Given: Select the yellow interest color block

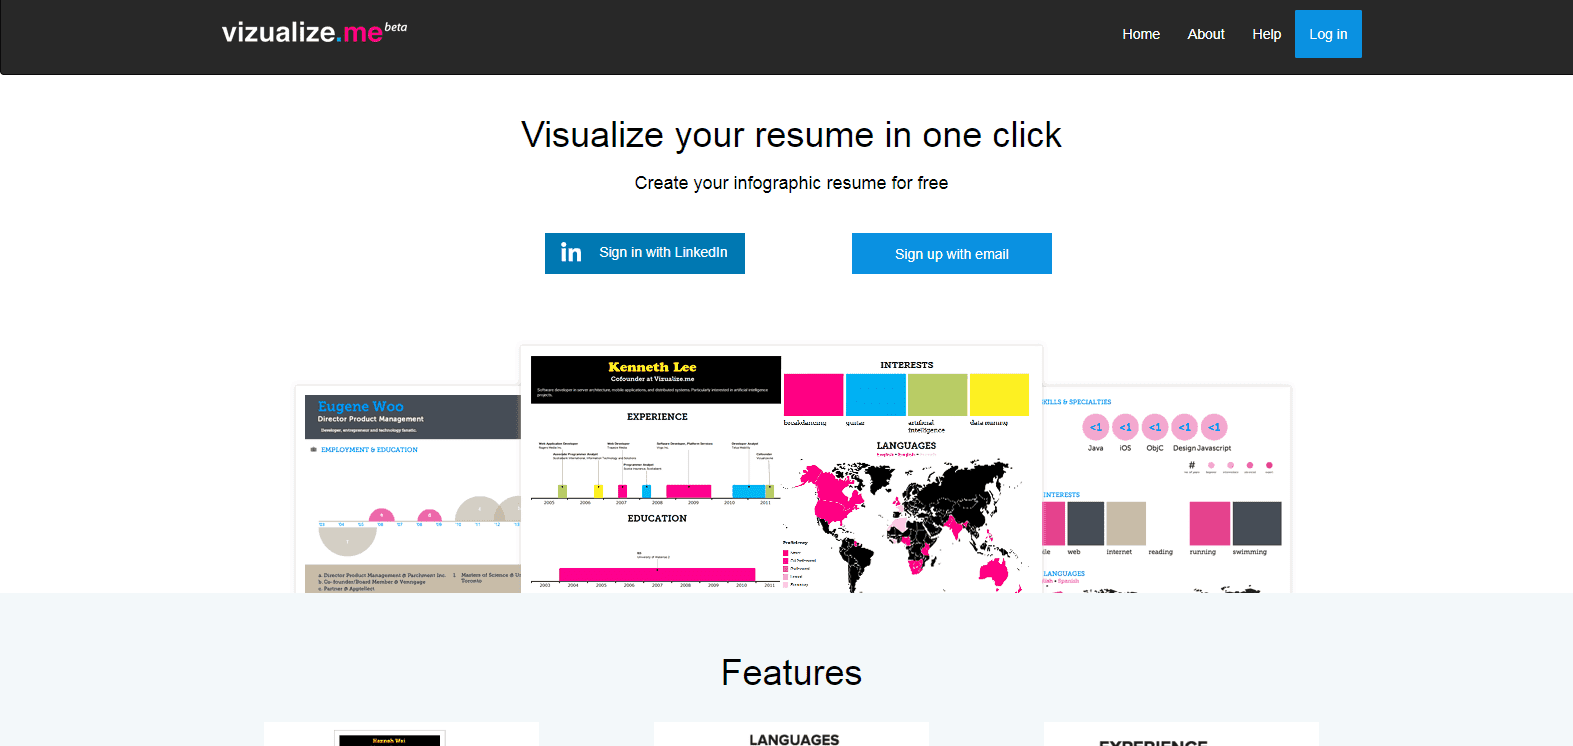Looking at the screenshot, I should point(999,395).
